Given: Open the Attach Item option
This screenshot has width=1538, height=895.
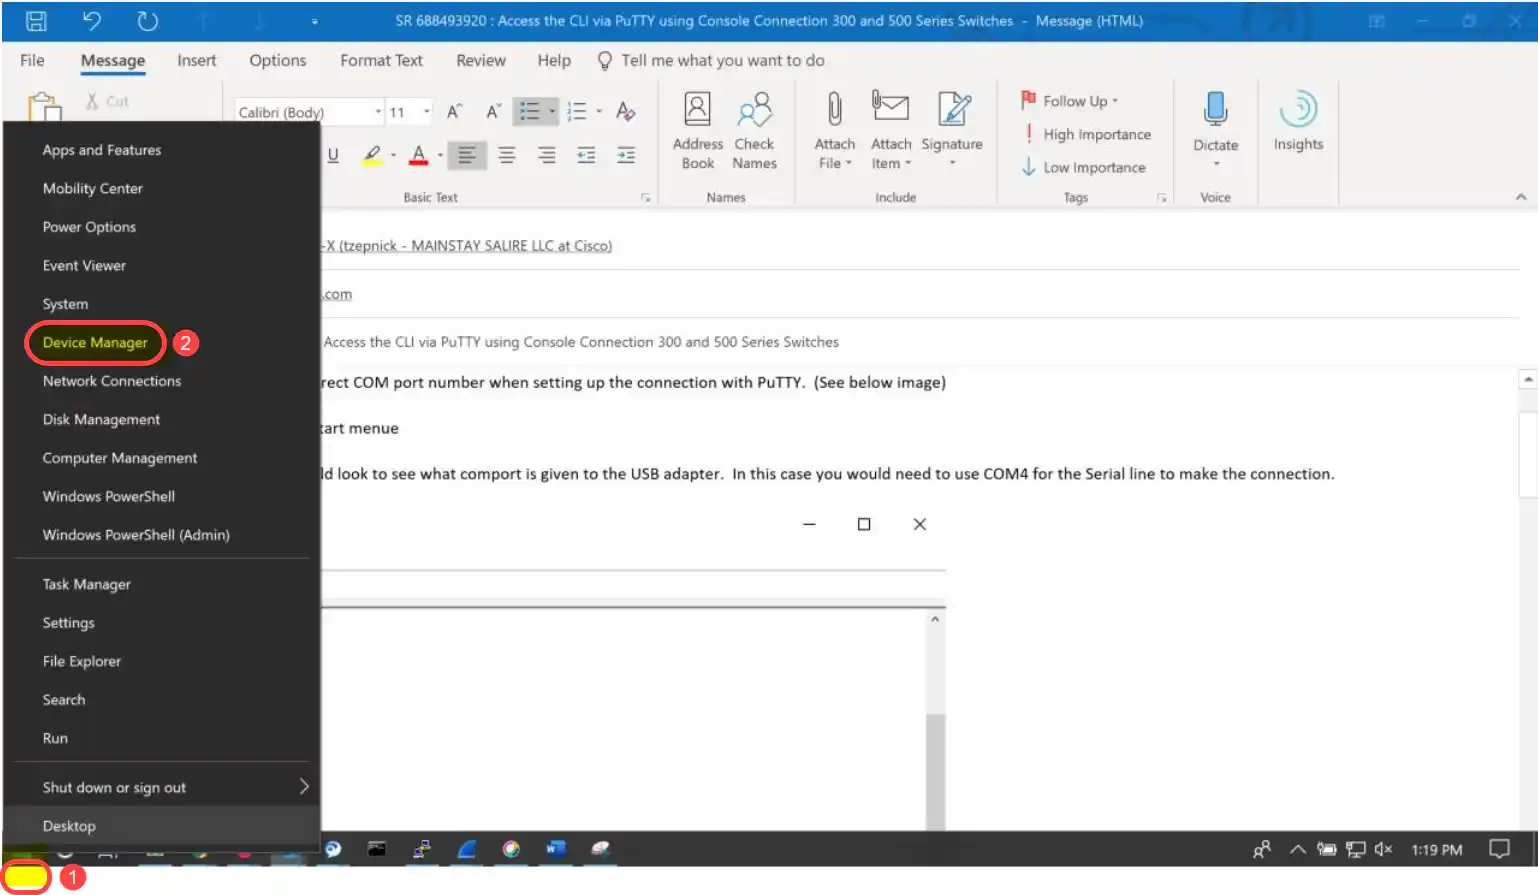Looking at the screenshot, I should pyautogui.click(x=891, y=131).
